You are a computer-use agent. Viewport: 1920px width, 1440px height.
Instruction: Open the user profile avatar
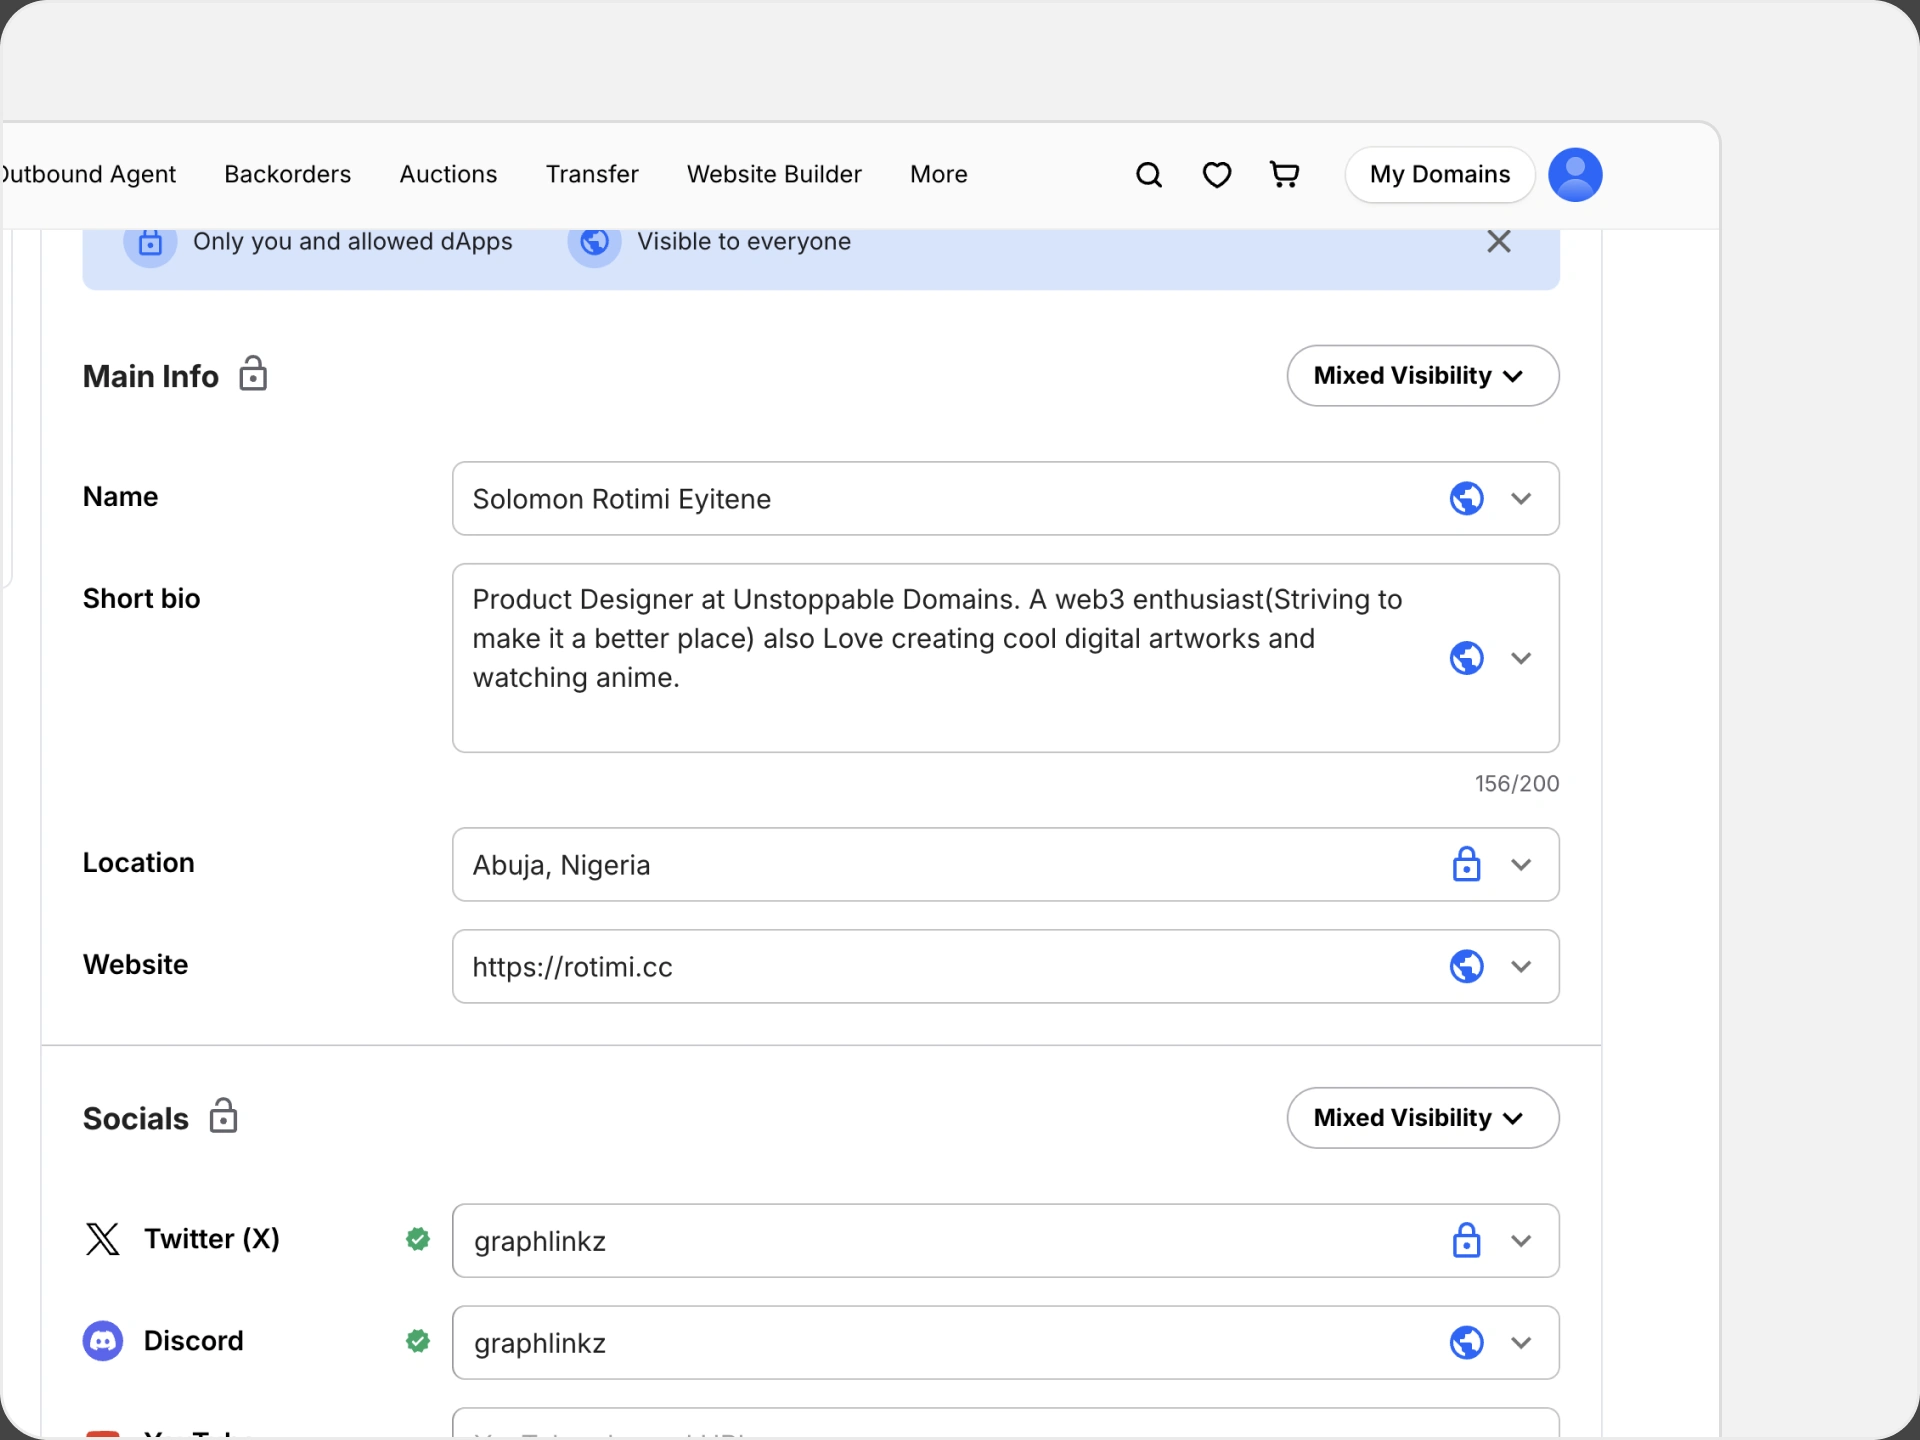pyautogui.click(x=1575, y=175)
